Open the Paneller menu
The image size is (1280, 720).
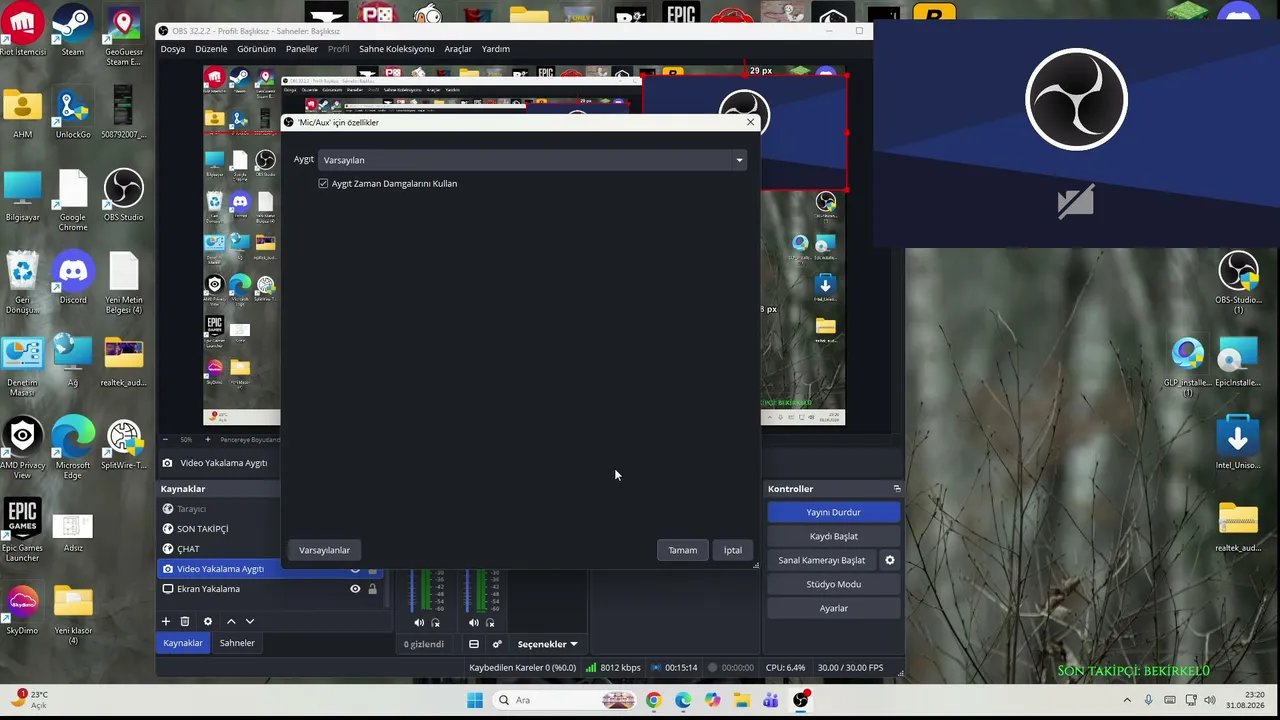[x=302, y=49]
